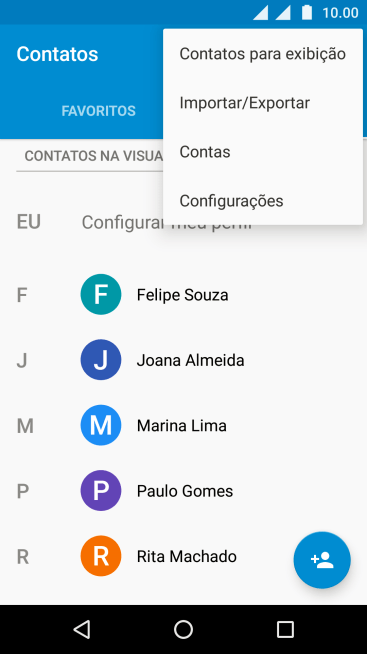Tap the battery icon in status bar
This screenshot has width=367, height=654.
point(307,12)
